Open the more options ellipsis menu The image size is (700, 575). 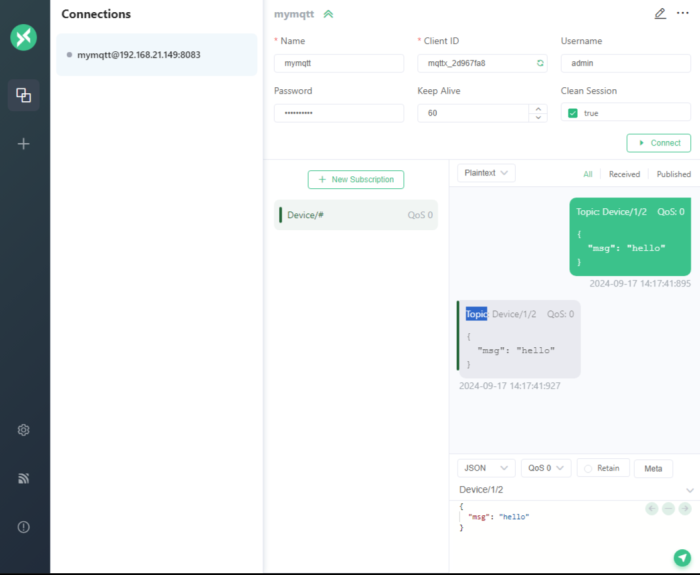pos(683,14)
